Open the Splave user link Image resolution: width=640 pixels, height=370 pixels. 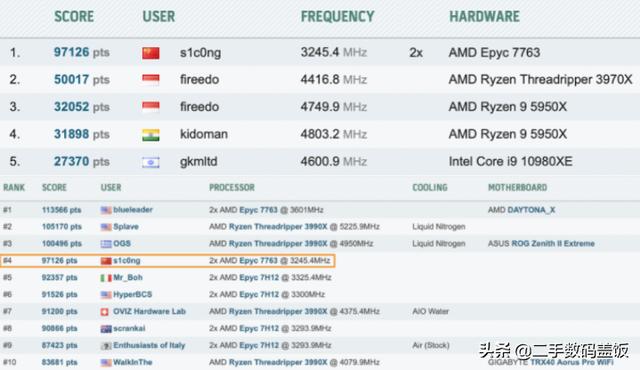pos(126,226)
